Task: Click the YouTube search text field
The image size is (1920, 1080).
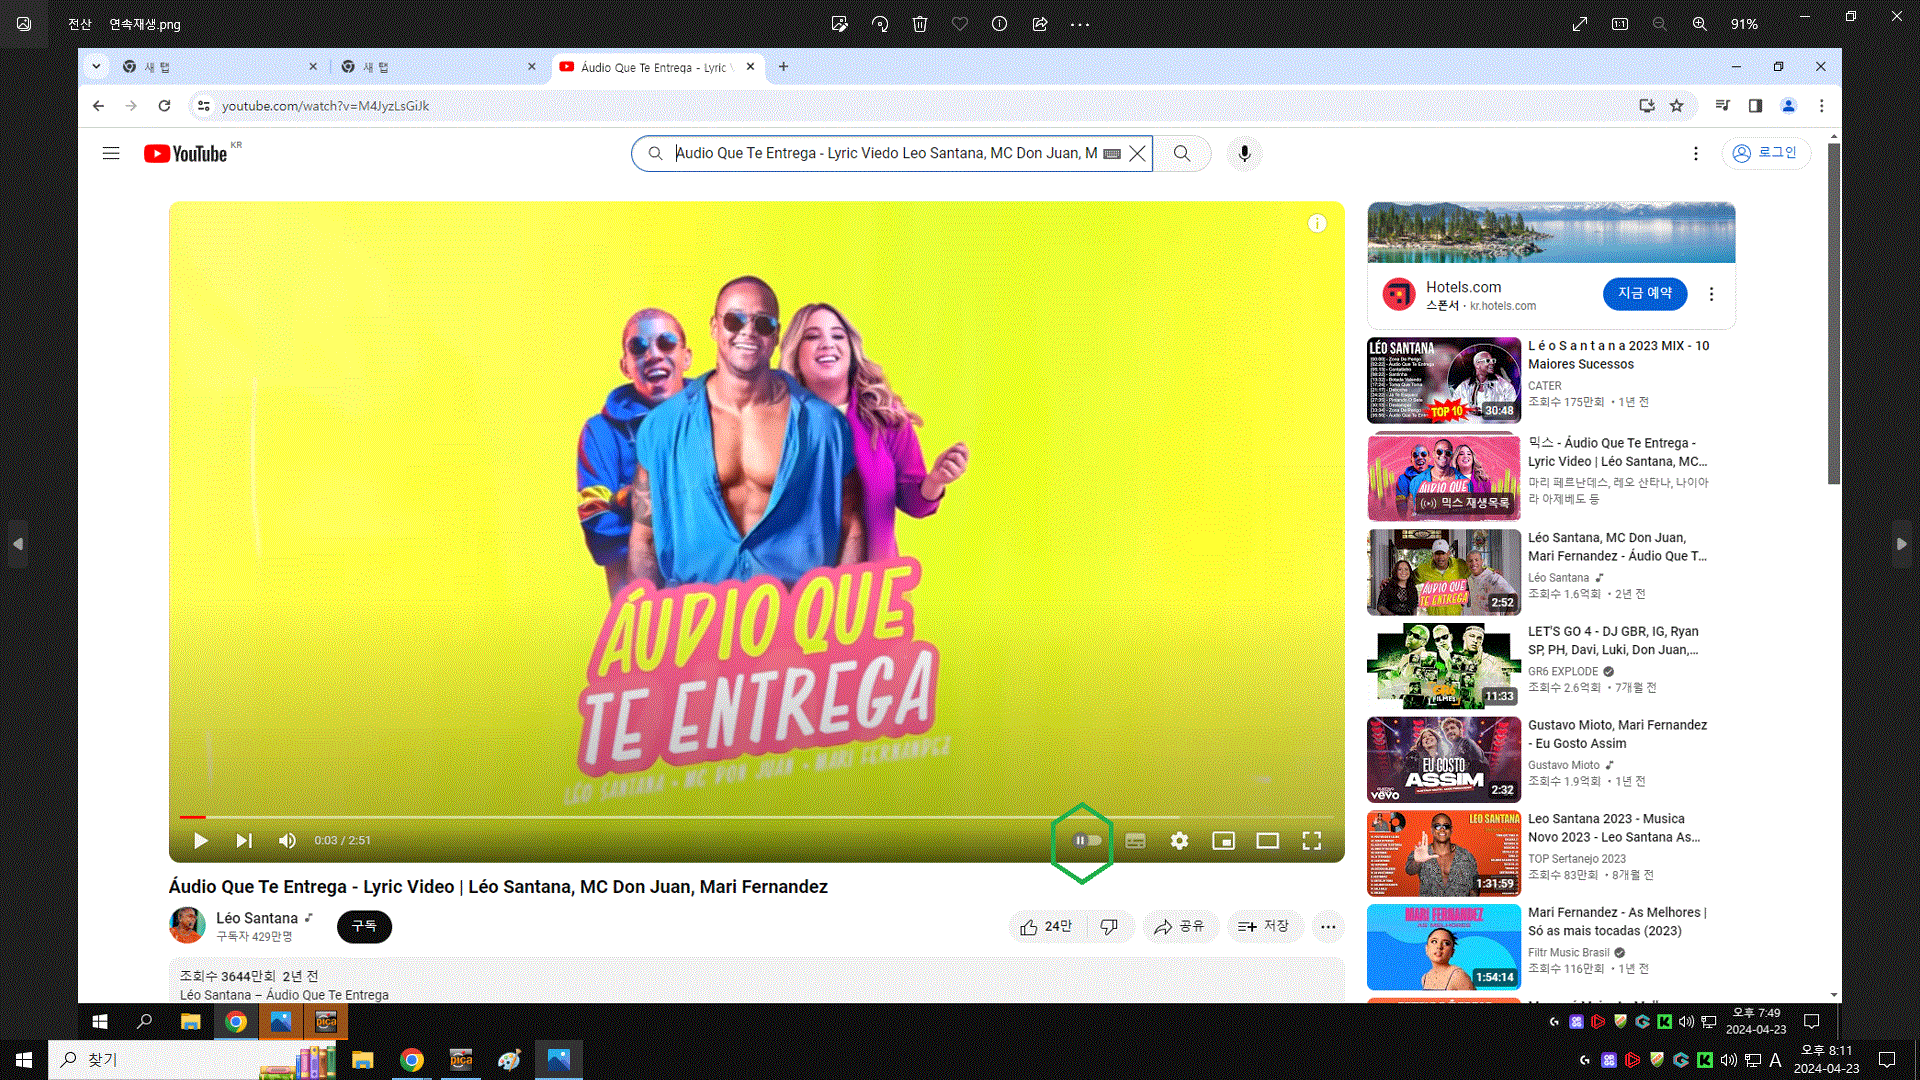Action: pos(885,153)
